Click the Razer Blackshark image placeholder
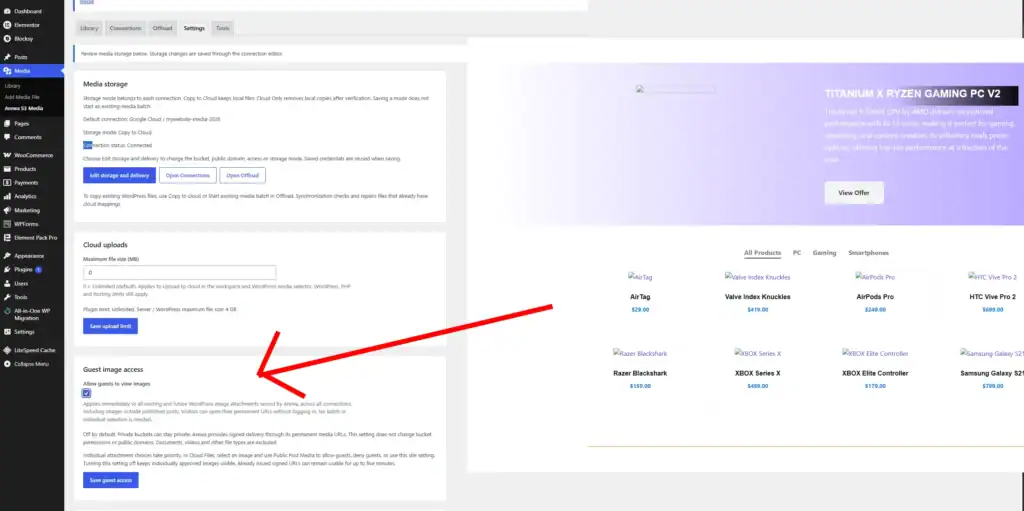Screen dimensions: 1024x511 (x=640, y=354)
